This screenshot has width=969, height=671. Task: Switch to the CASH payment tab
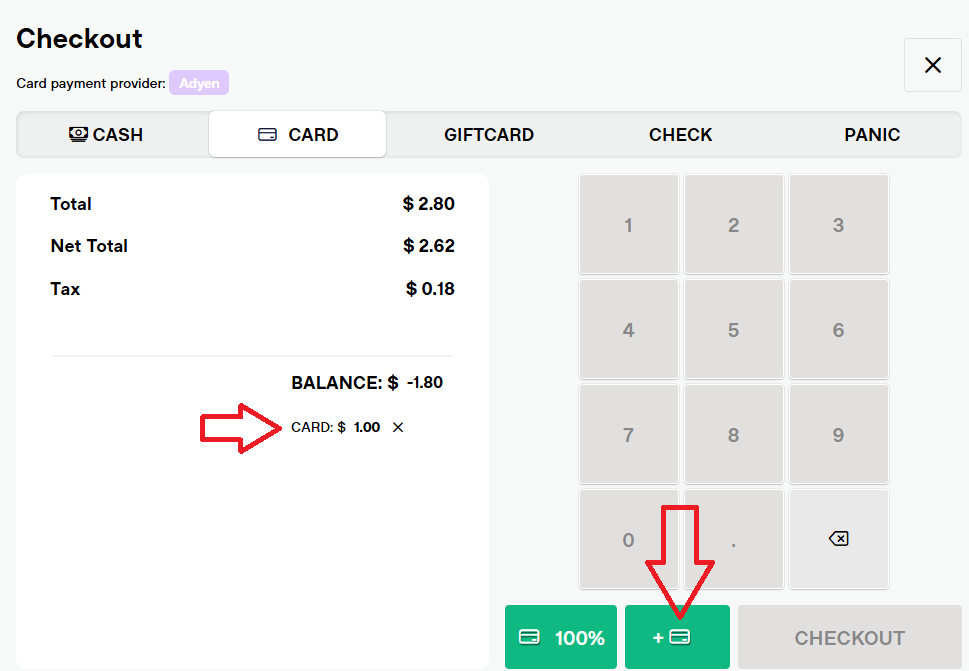tap(106, 134)
